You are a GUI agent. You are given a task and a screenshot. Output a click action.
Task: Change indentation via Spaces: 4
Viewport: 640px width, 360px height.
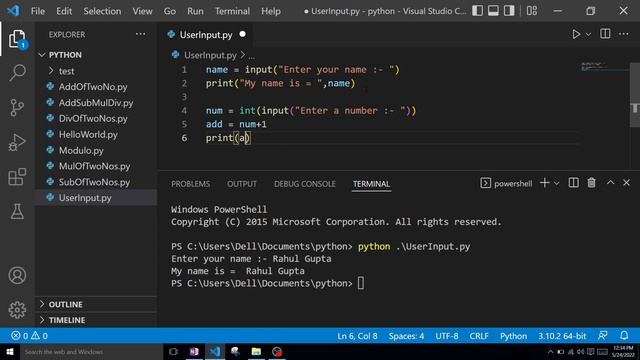point(406,336)
